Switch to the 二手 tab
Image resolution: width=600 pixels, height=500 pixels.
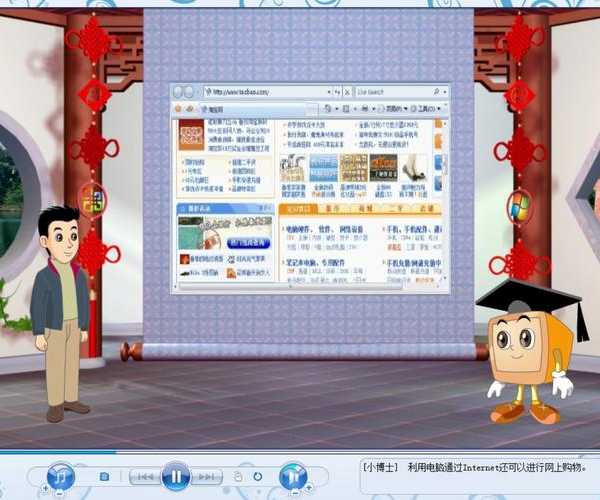pos(396,209)
